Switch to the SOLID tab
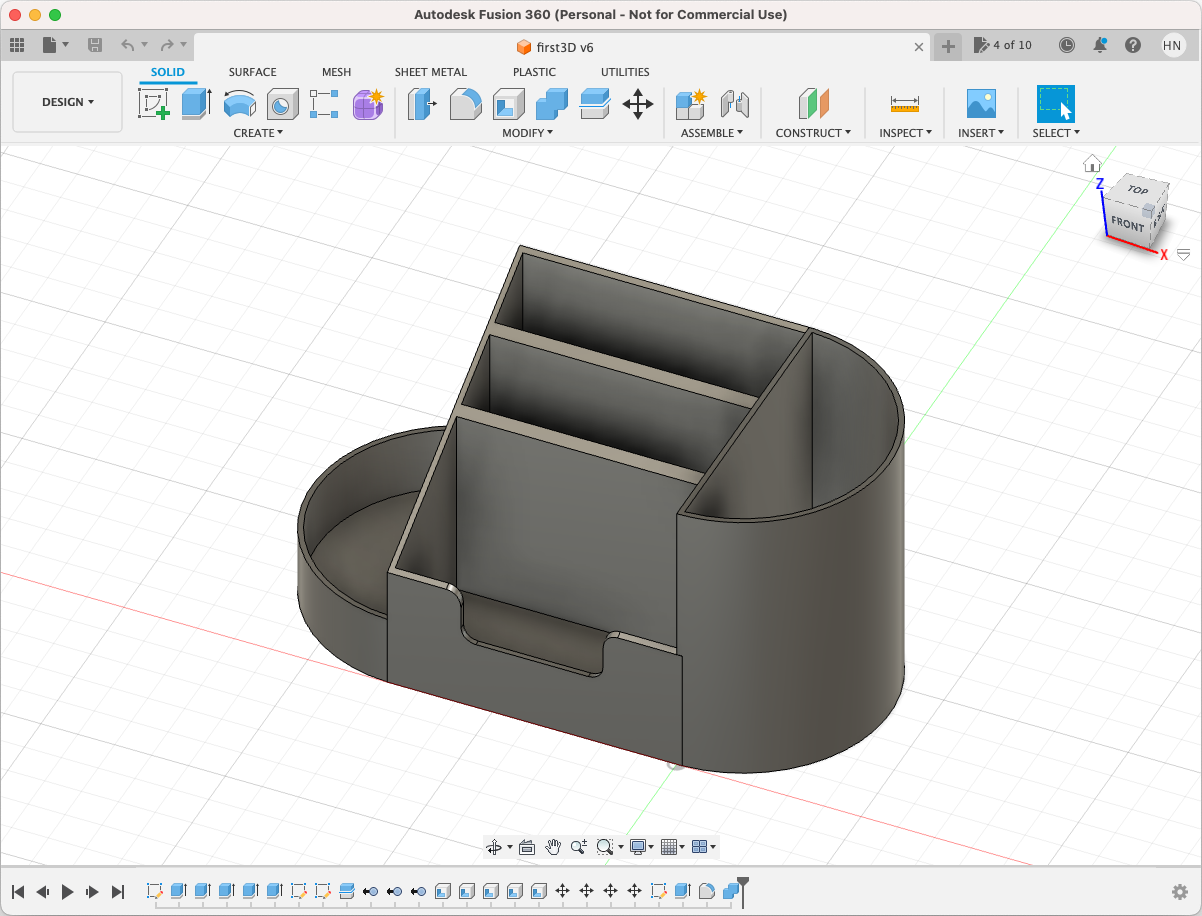The width and height of the screenshot is (1202, 916). point(168,72)
